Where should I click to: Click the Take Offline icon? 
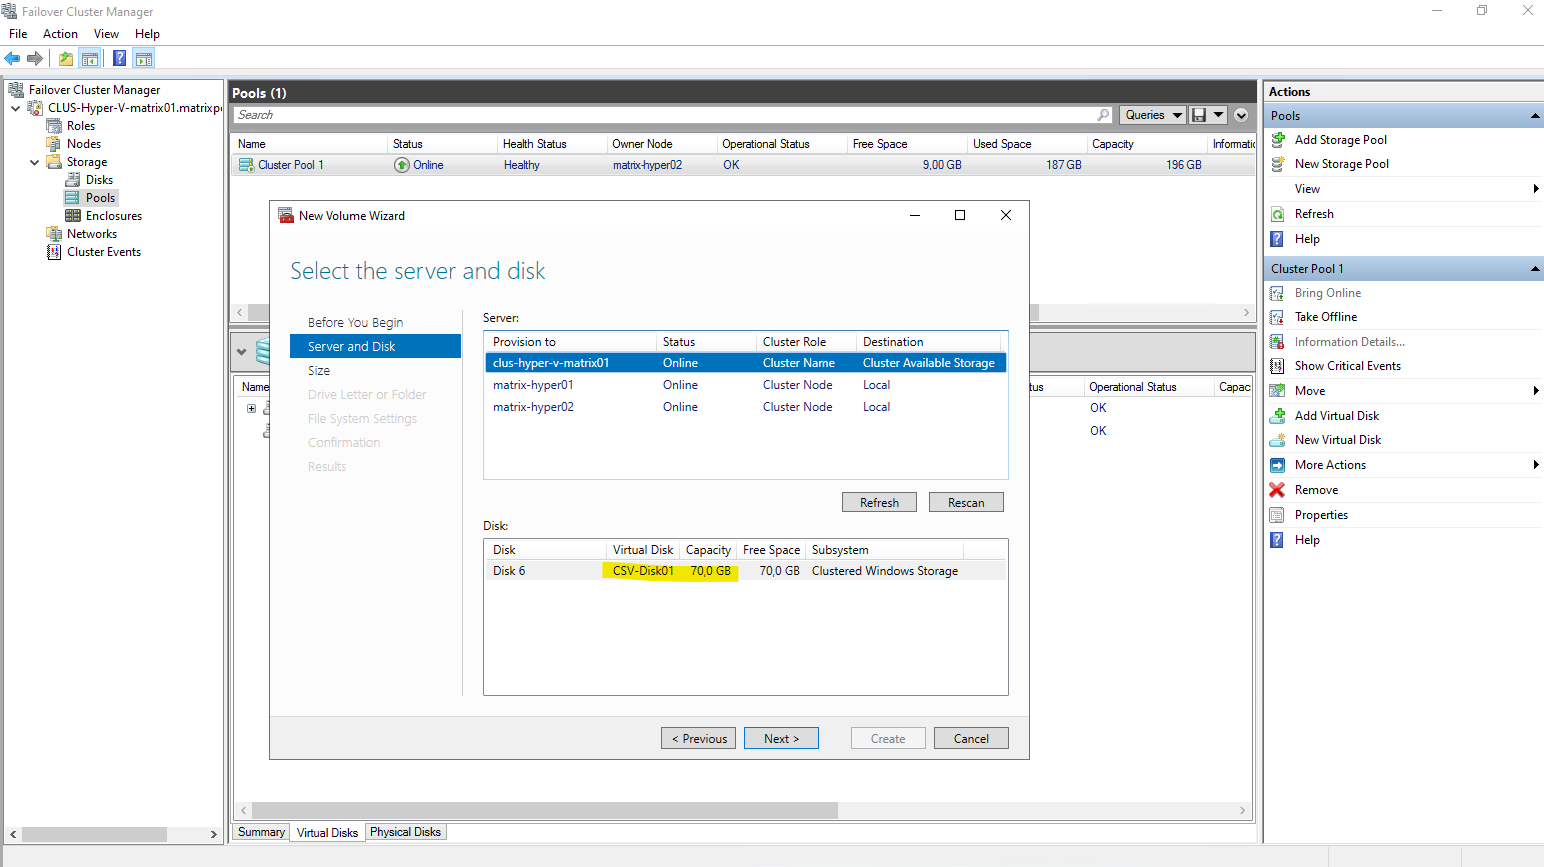[x=1277, y=317]
